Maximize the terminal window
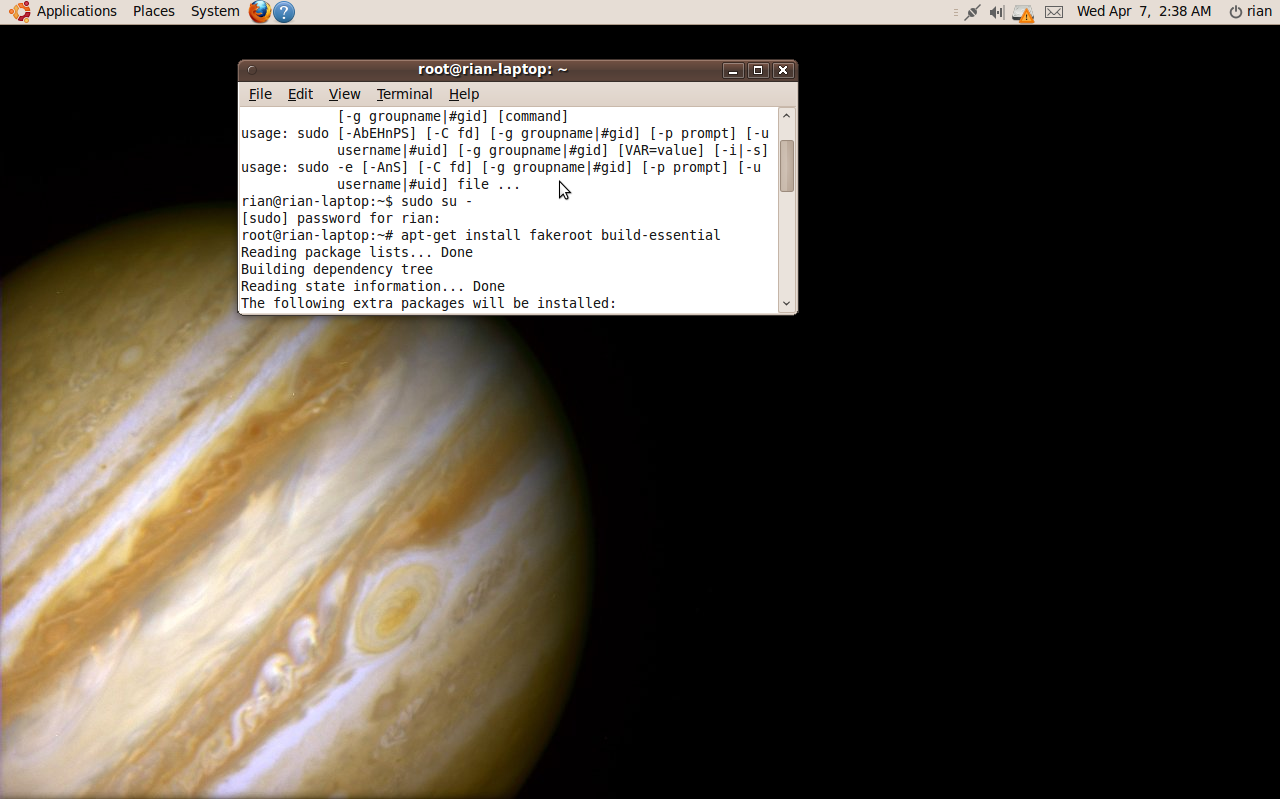Image resolution: width=1280 pixels, height=800 pixels. coord(758,70)
